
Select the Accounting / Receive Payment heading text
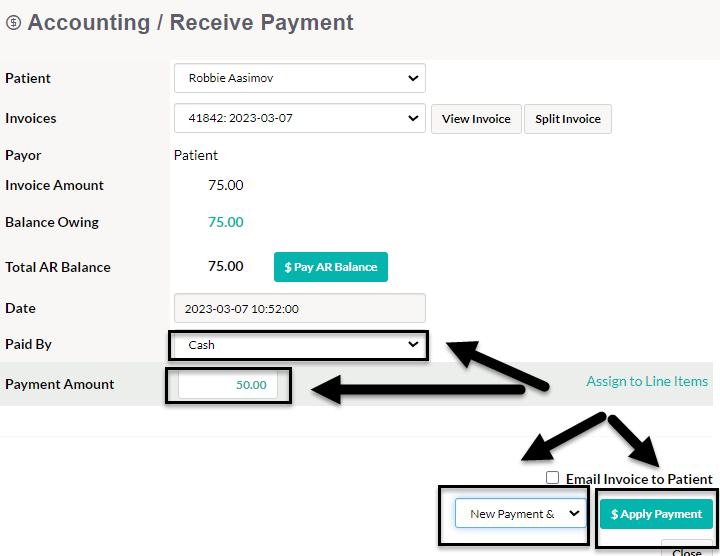coord(191,22)
